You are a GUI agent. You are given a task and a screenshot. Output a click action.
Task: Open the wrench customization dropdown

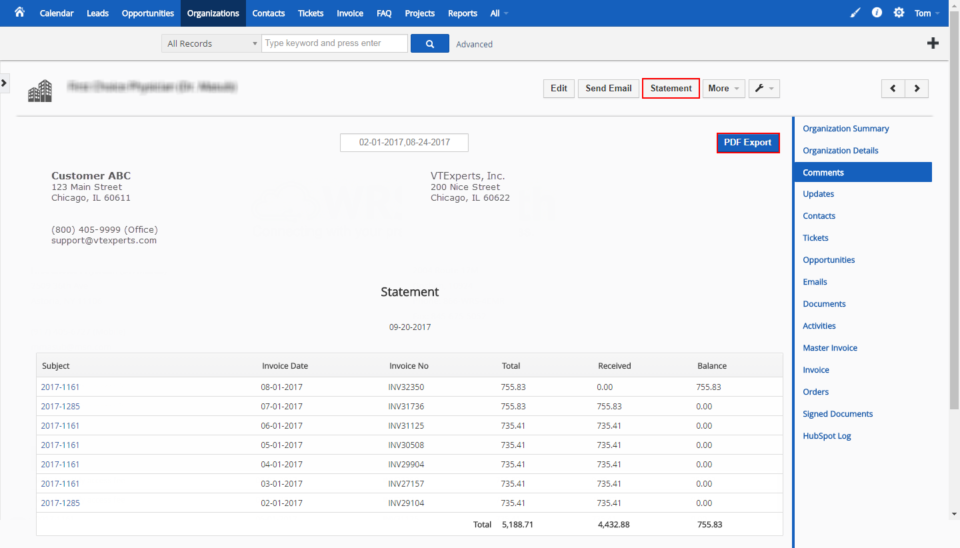[763, 88]
